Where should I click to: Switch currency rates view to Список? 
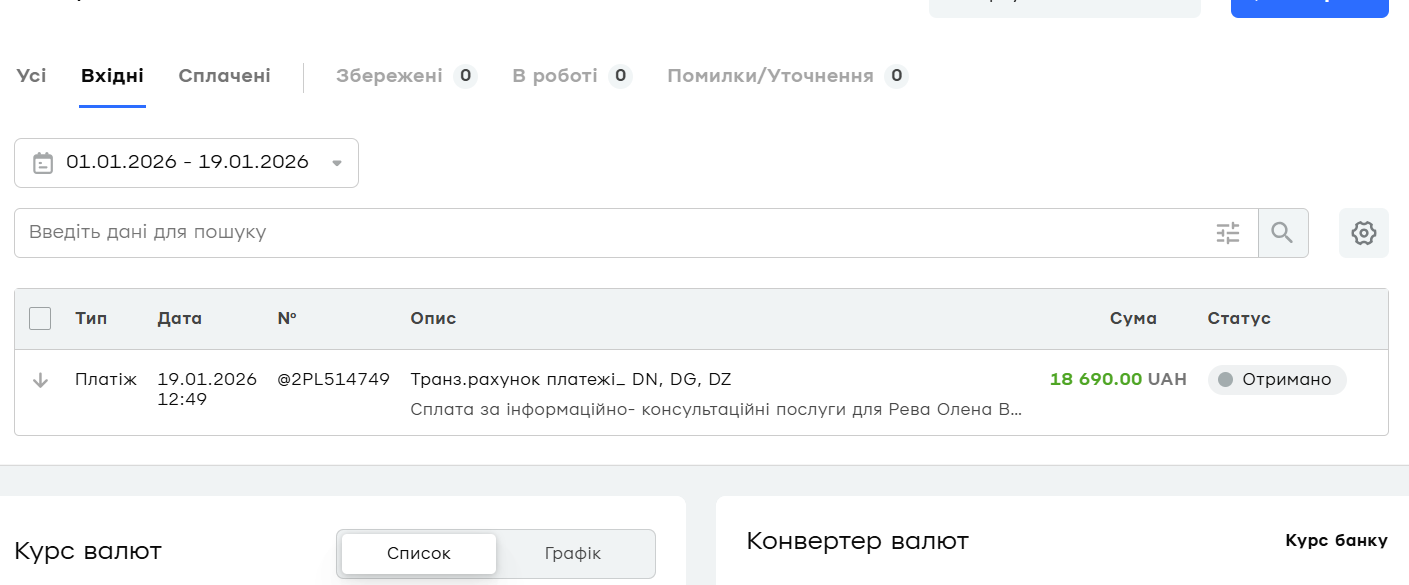[419, 553]
